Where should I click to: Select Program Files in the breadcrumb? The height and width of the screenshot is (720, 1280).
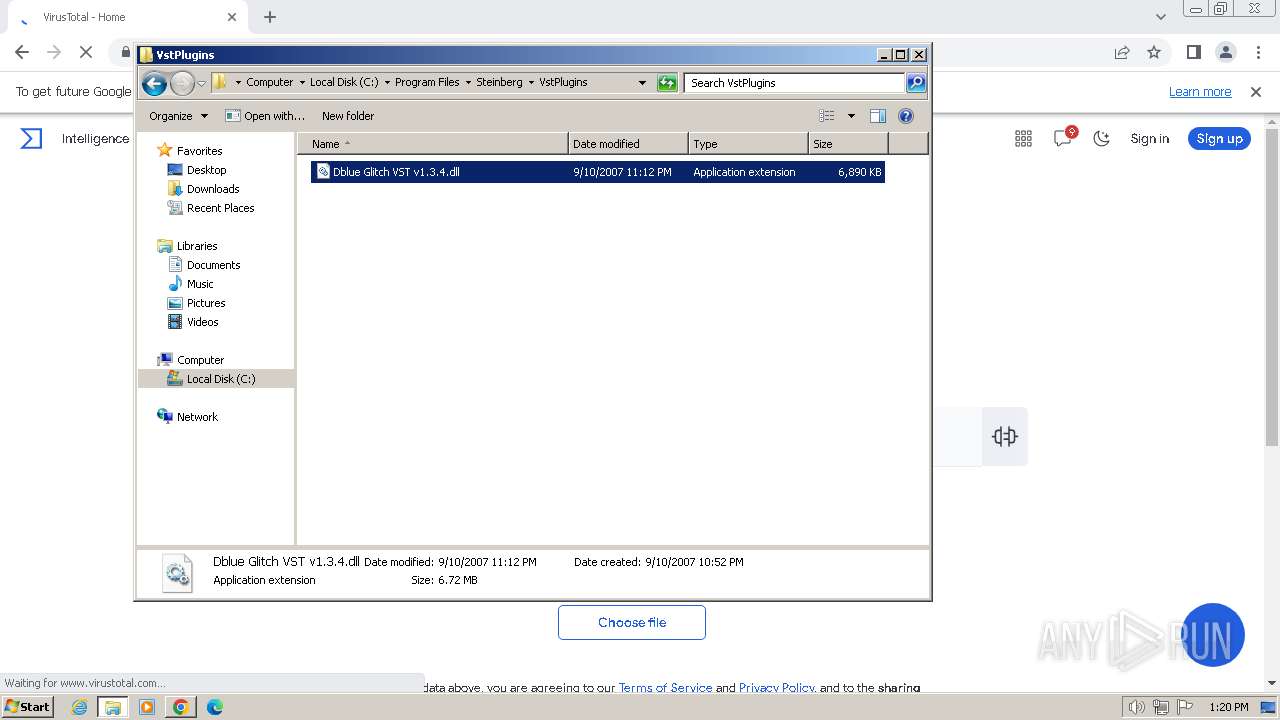pos(427,82)
